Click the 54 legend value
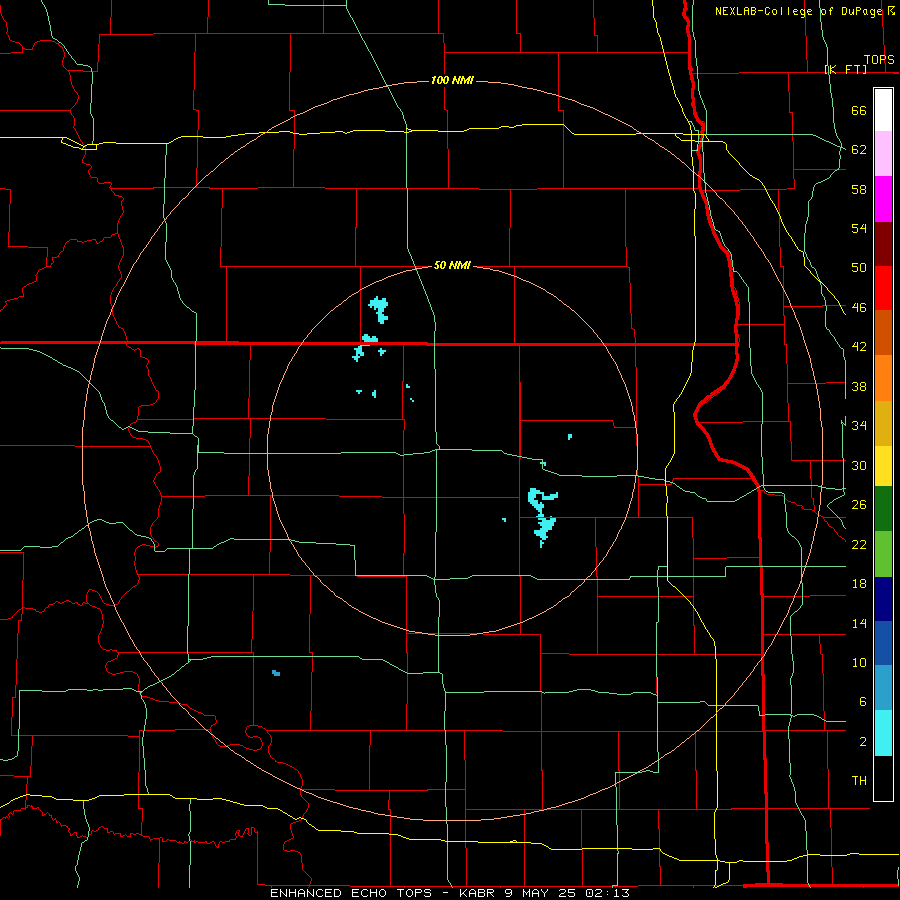 [x=859, y=228]
